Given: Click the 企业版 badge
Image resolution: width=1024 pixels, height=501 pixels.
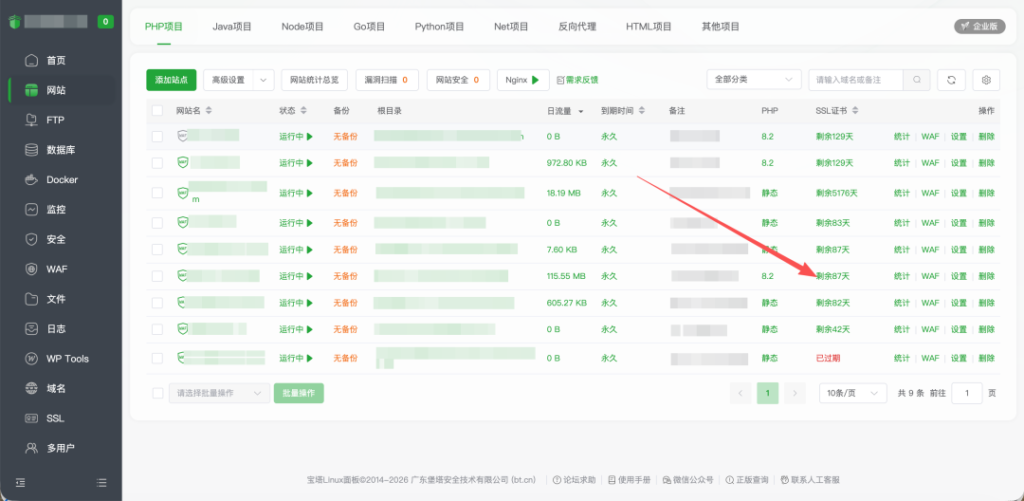Looking at the screenshot, I should coord(980,27).
